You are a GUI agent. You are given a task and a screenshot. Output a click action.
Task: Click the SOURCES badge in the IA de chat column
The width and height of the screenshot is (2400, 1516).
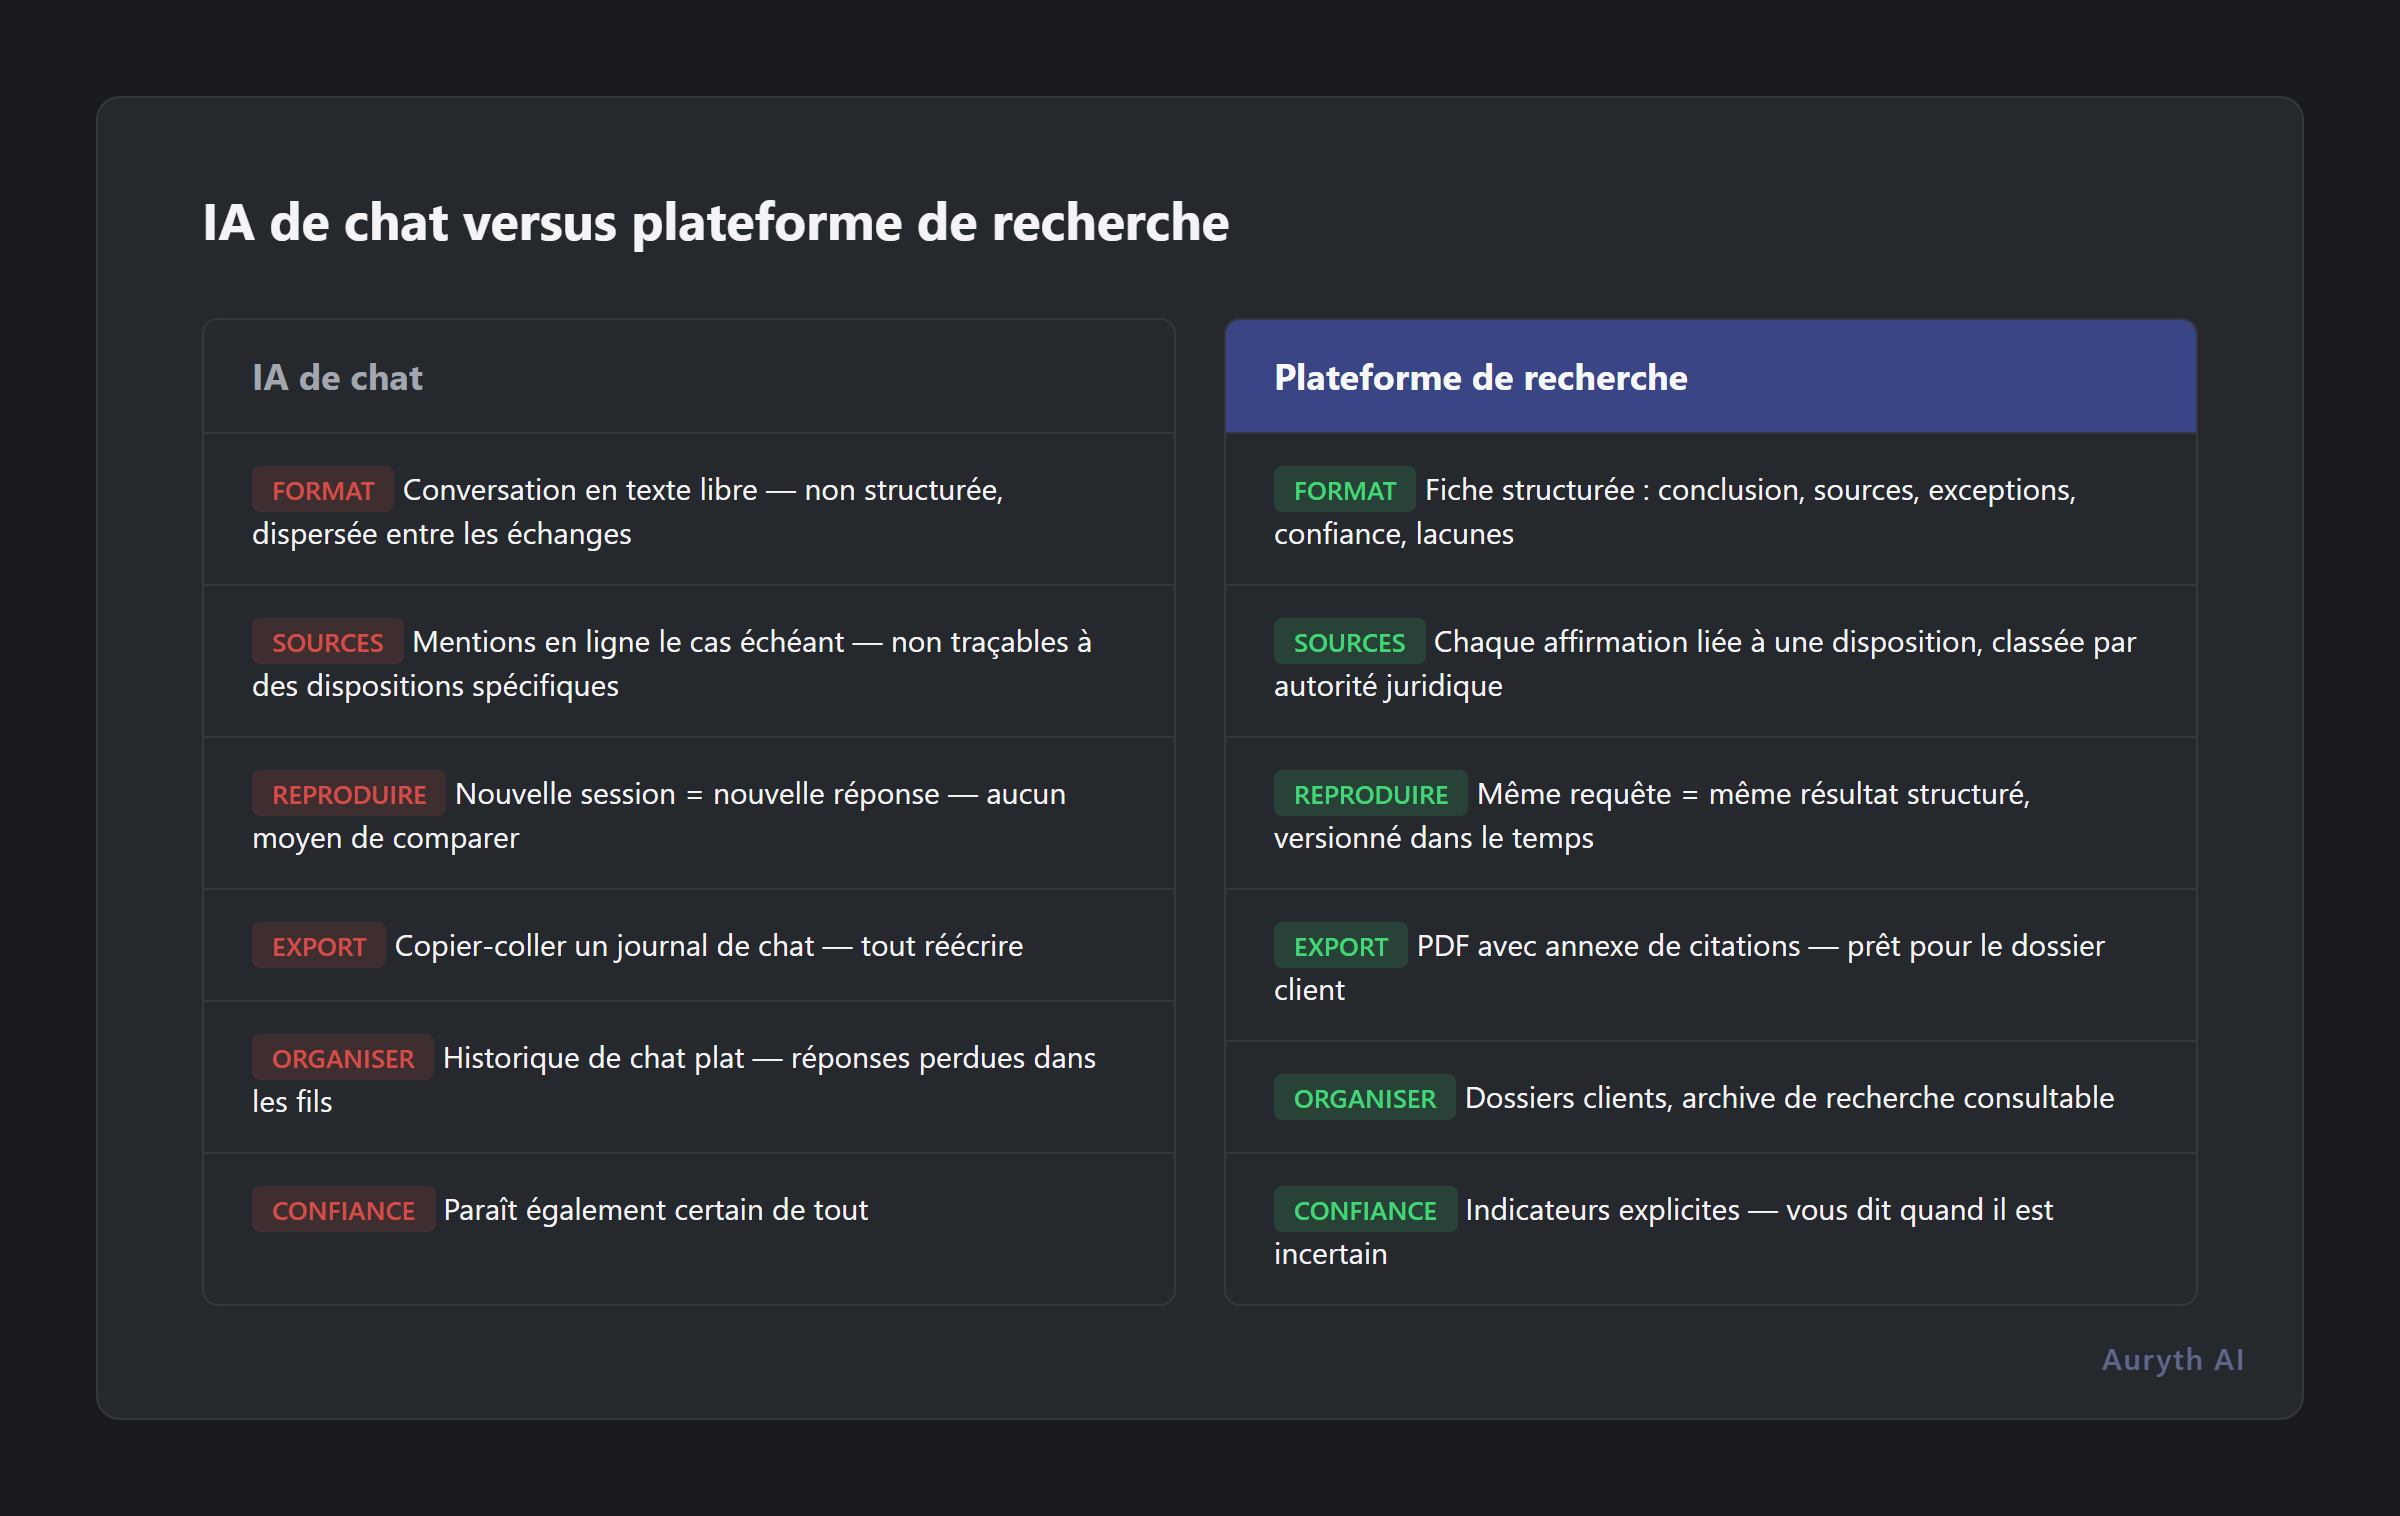pyautogui.click(x=327, y=642)
